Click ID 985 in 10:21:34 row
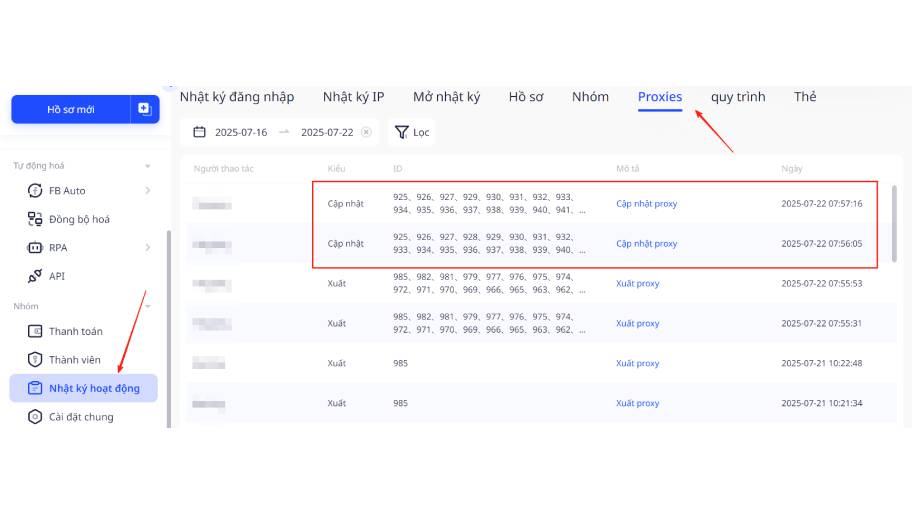Image resolution: width=912 pixels, height=513 pixels. pyautogui.click(x=400, y=403)
